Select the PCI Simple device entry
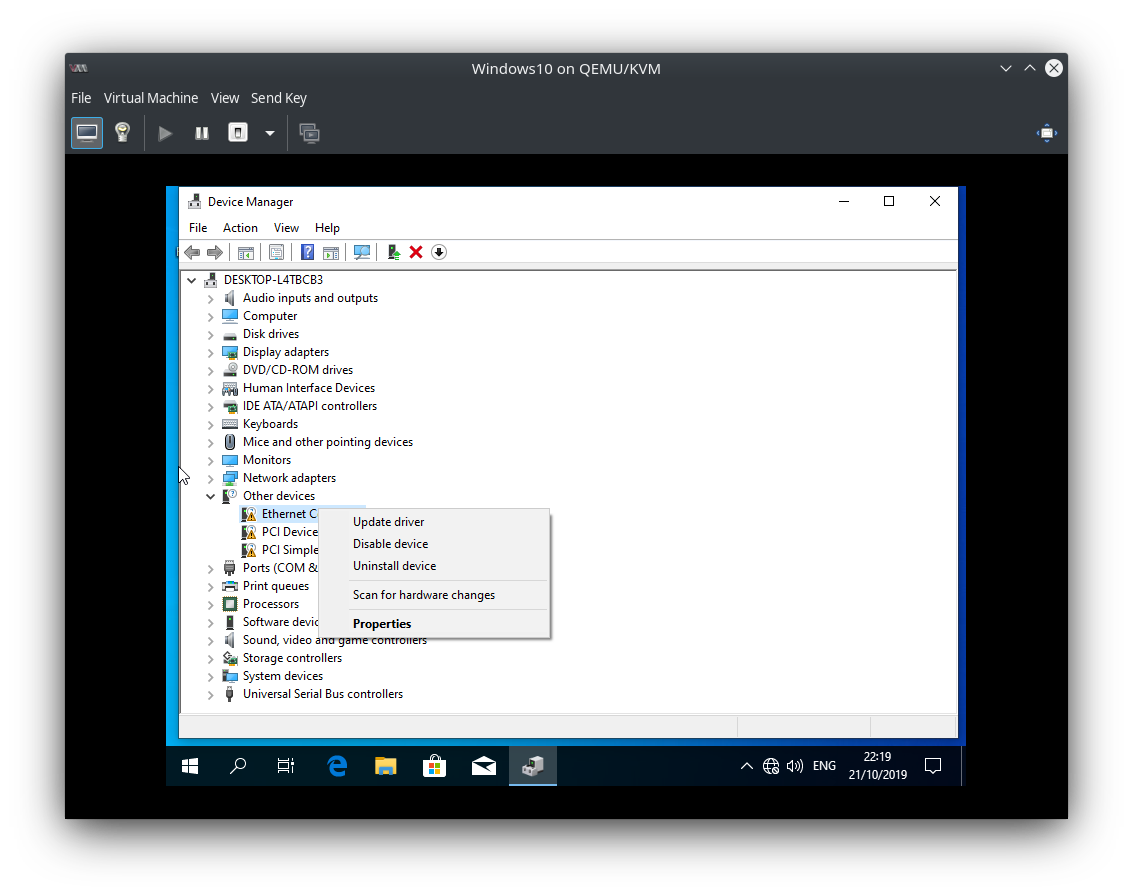 pyautogui.click(x=289, y=550)
